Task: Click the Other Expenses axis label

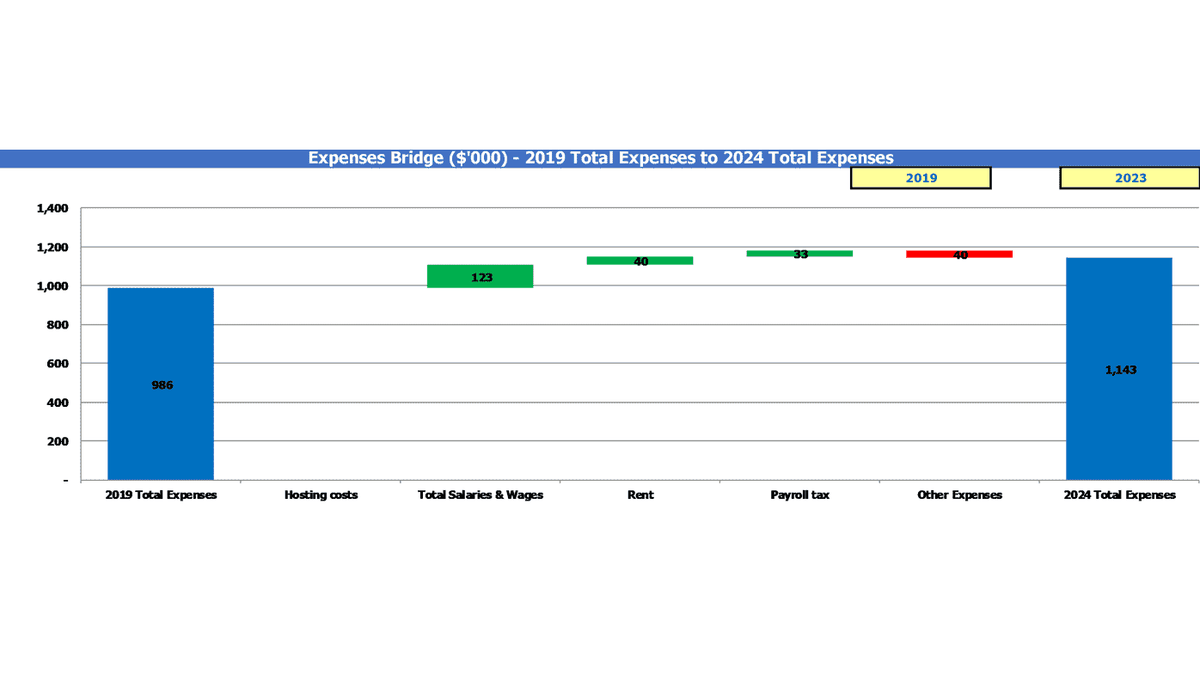Action: point(959,495)
